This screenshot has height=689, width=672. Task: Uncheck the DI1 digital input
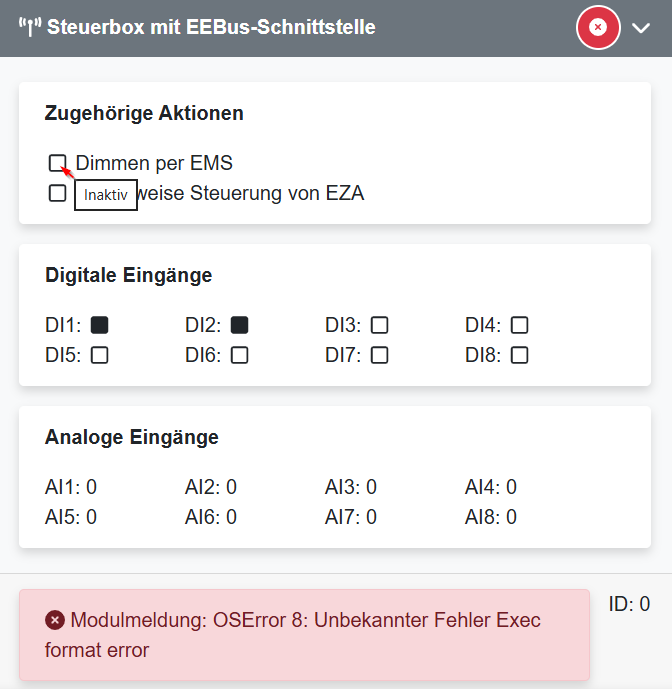tap(99, 325)
